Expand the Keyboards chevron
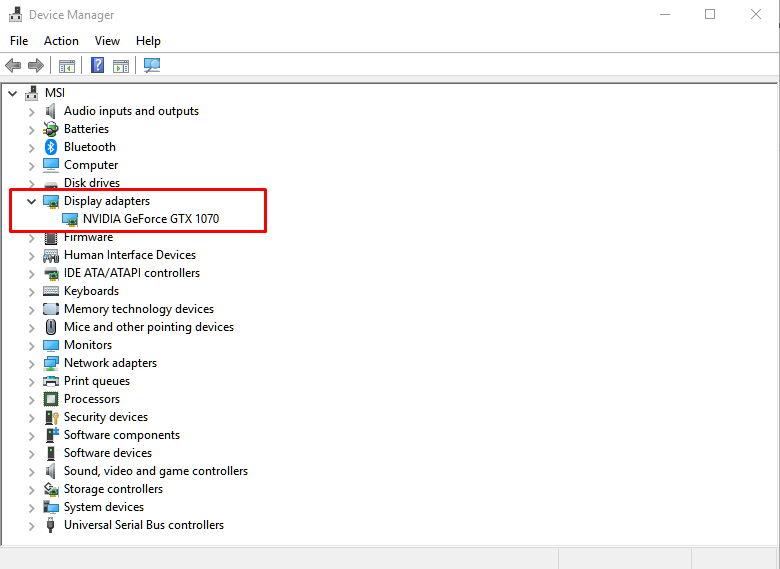The width and height of the screenshot is (780, 569). coord(31,291)
